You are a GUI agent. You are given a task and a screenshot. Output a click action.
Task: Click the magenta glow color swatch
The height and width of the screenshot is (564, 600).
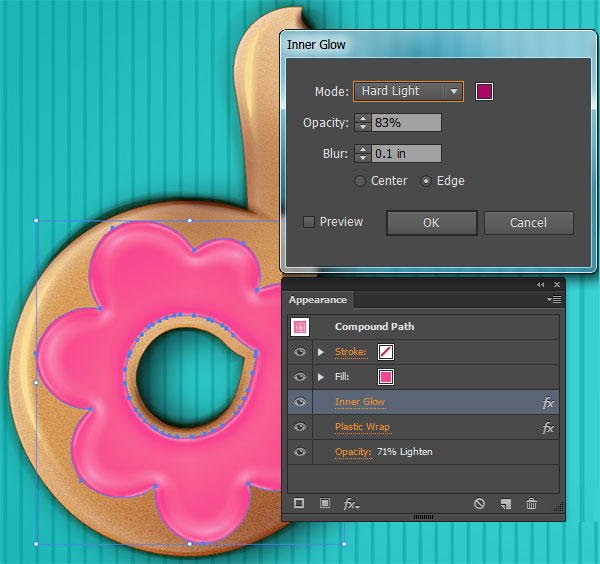(x=485, y=91)
